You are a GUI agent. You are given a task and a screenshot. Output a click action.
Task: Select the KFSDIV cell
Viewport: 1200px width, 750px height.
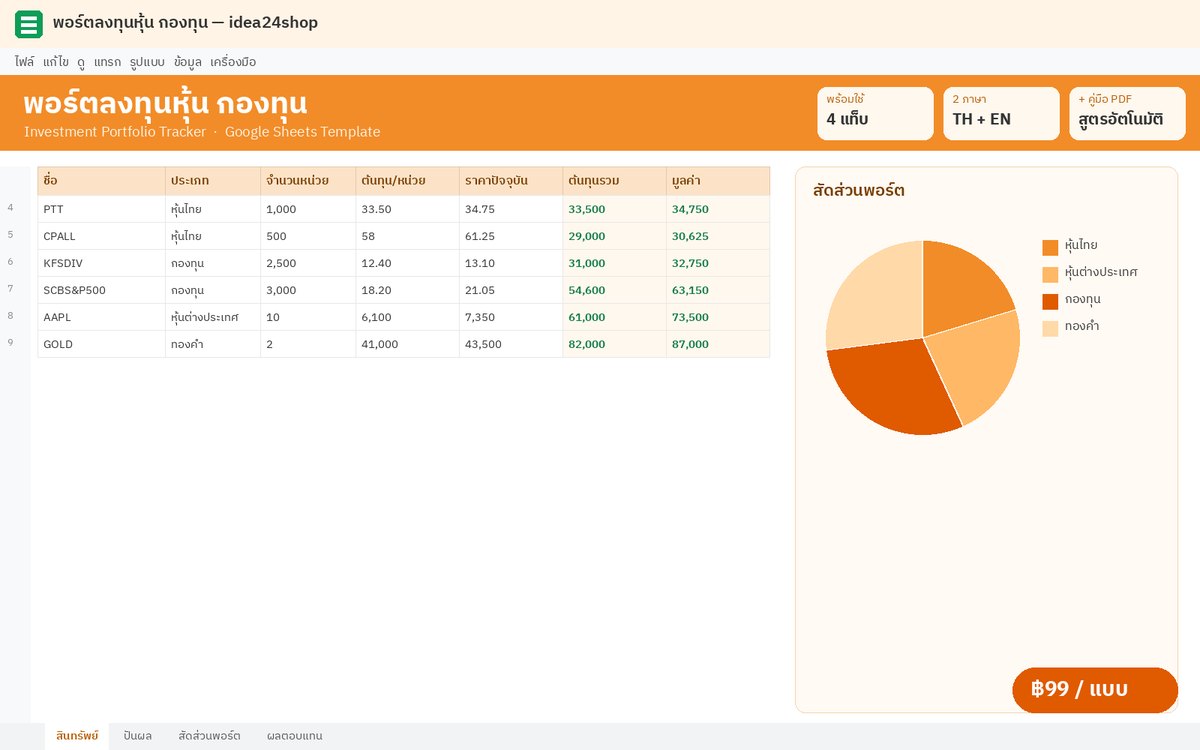point(101,263)
